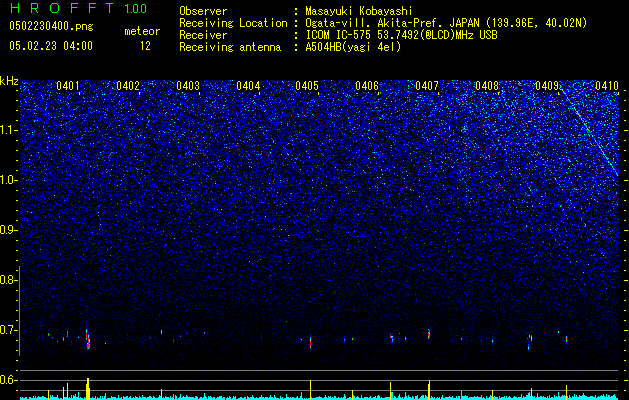The height and width of the screenshot is (400, 629).
Task: Click the meteor count label
Action: point(142,31)
